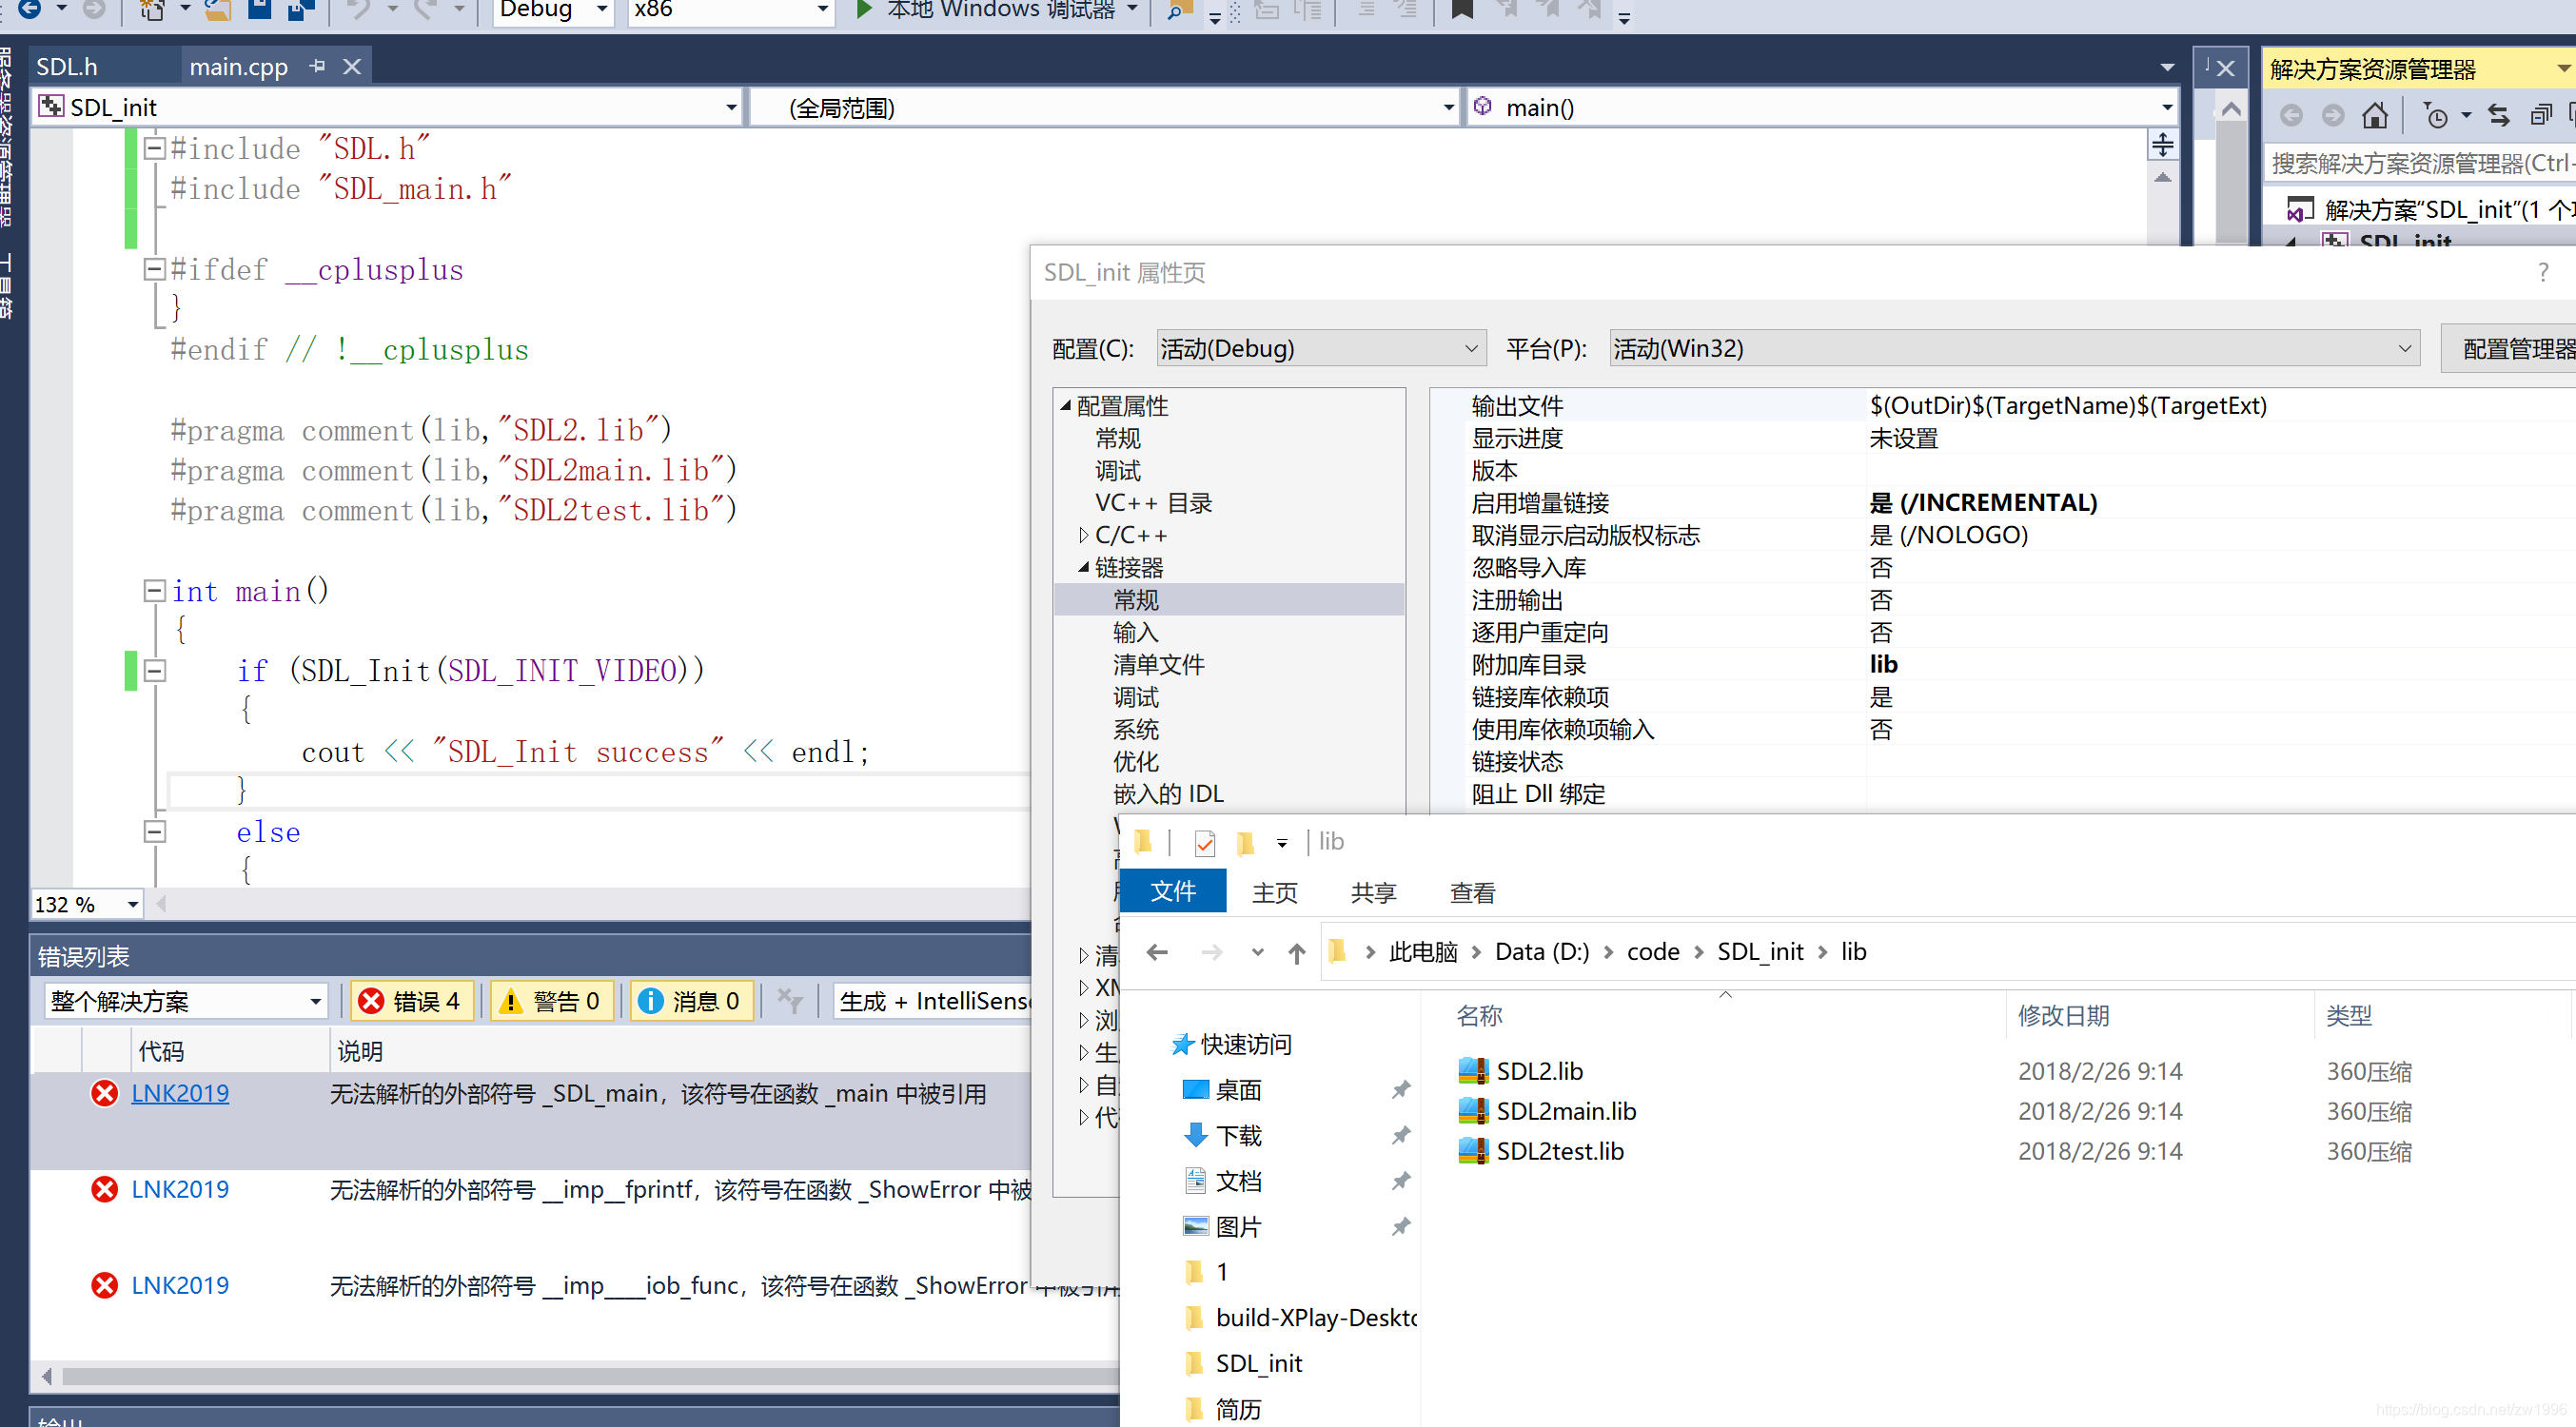Viewport: 2576px width, 1427px height.
Task: Click the home icon in Solution Explorer toolbar
Action: tap(2375, 116)
